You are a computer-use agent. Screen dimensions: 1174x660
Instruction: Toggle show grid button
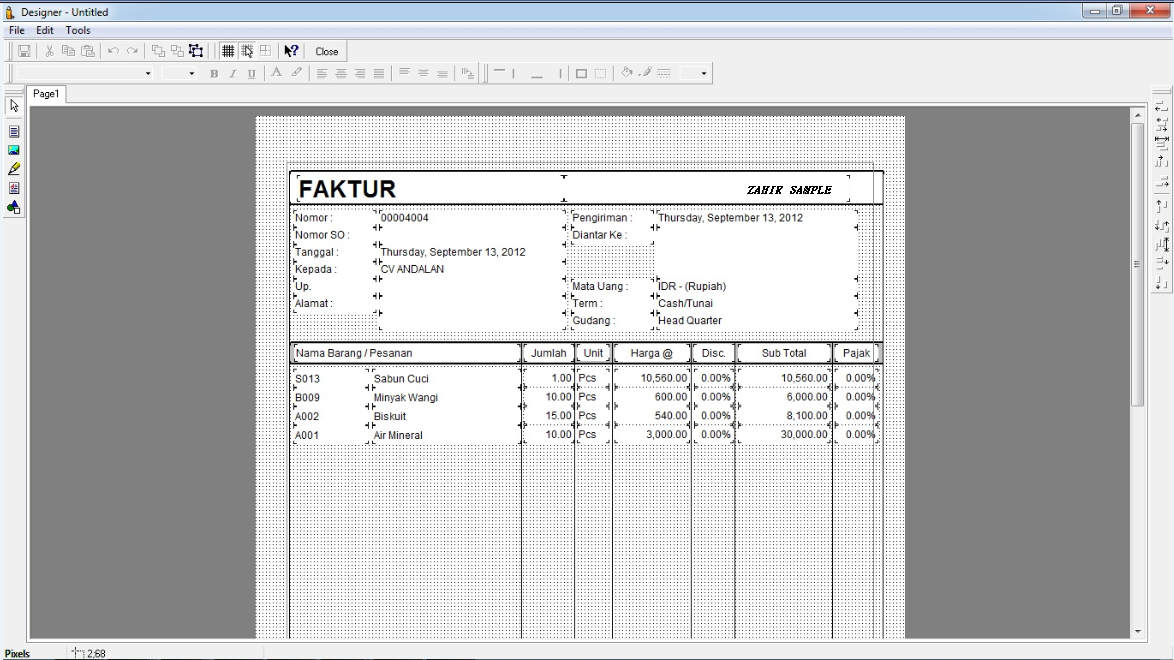228,51
